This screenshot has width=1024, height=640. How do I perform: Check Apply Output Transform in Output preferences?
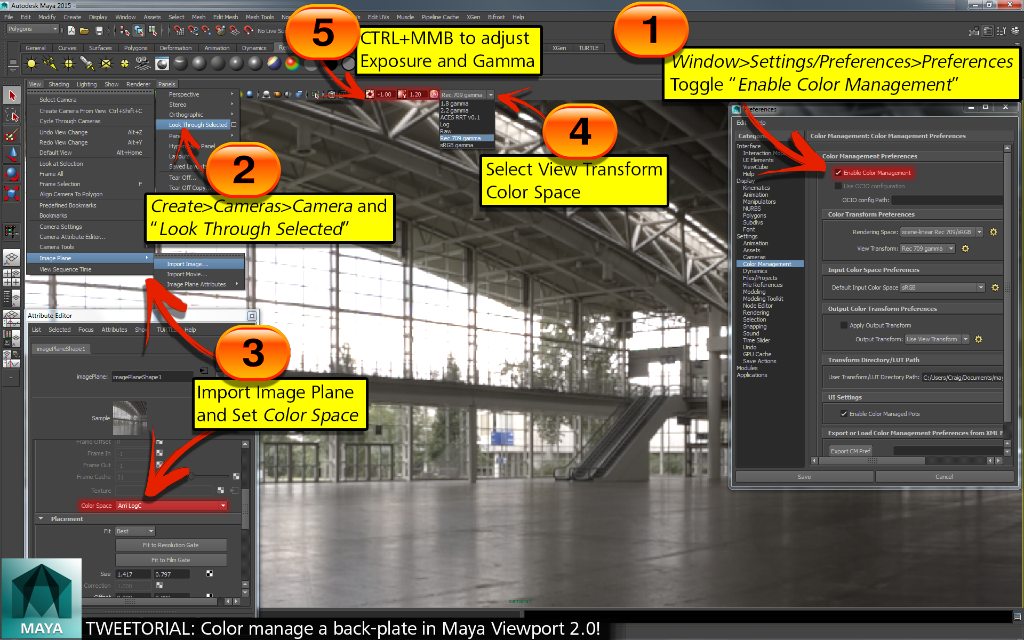[x=843, y=326]
